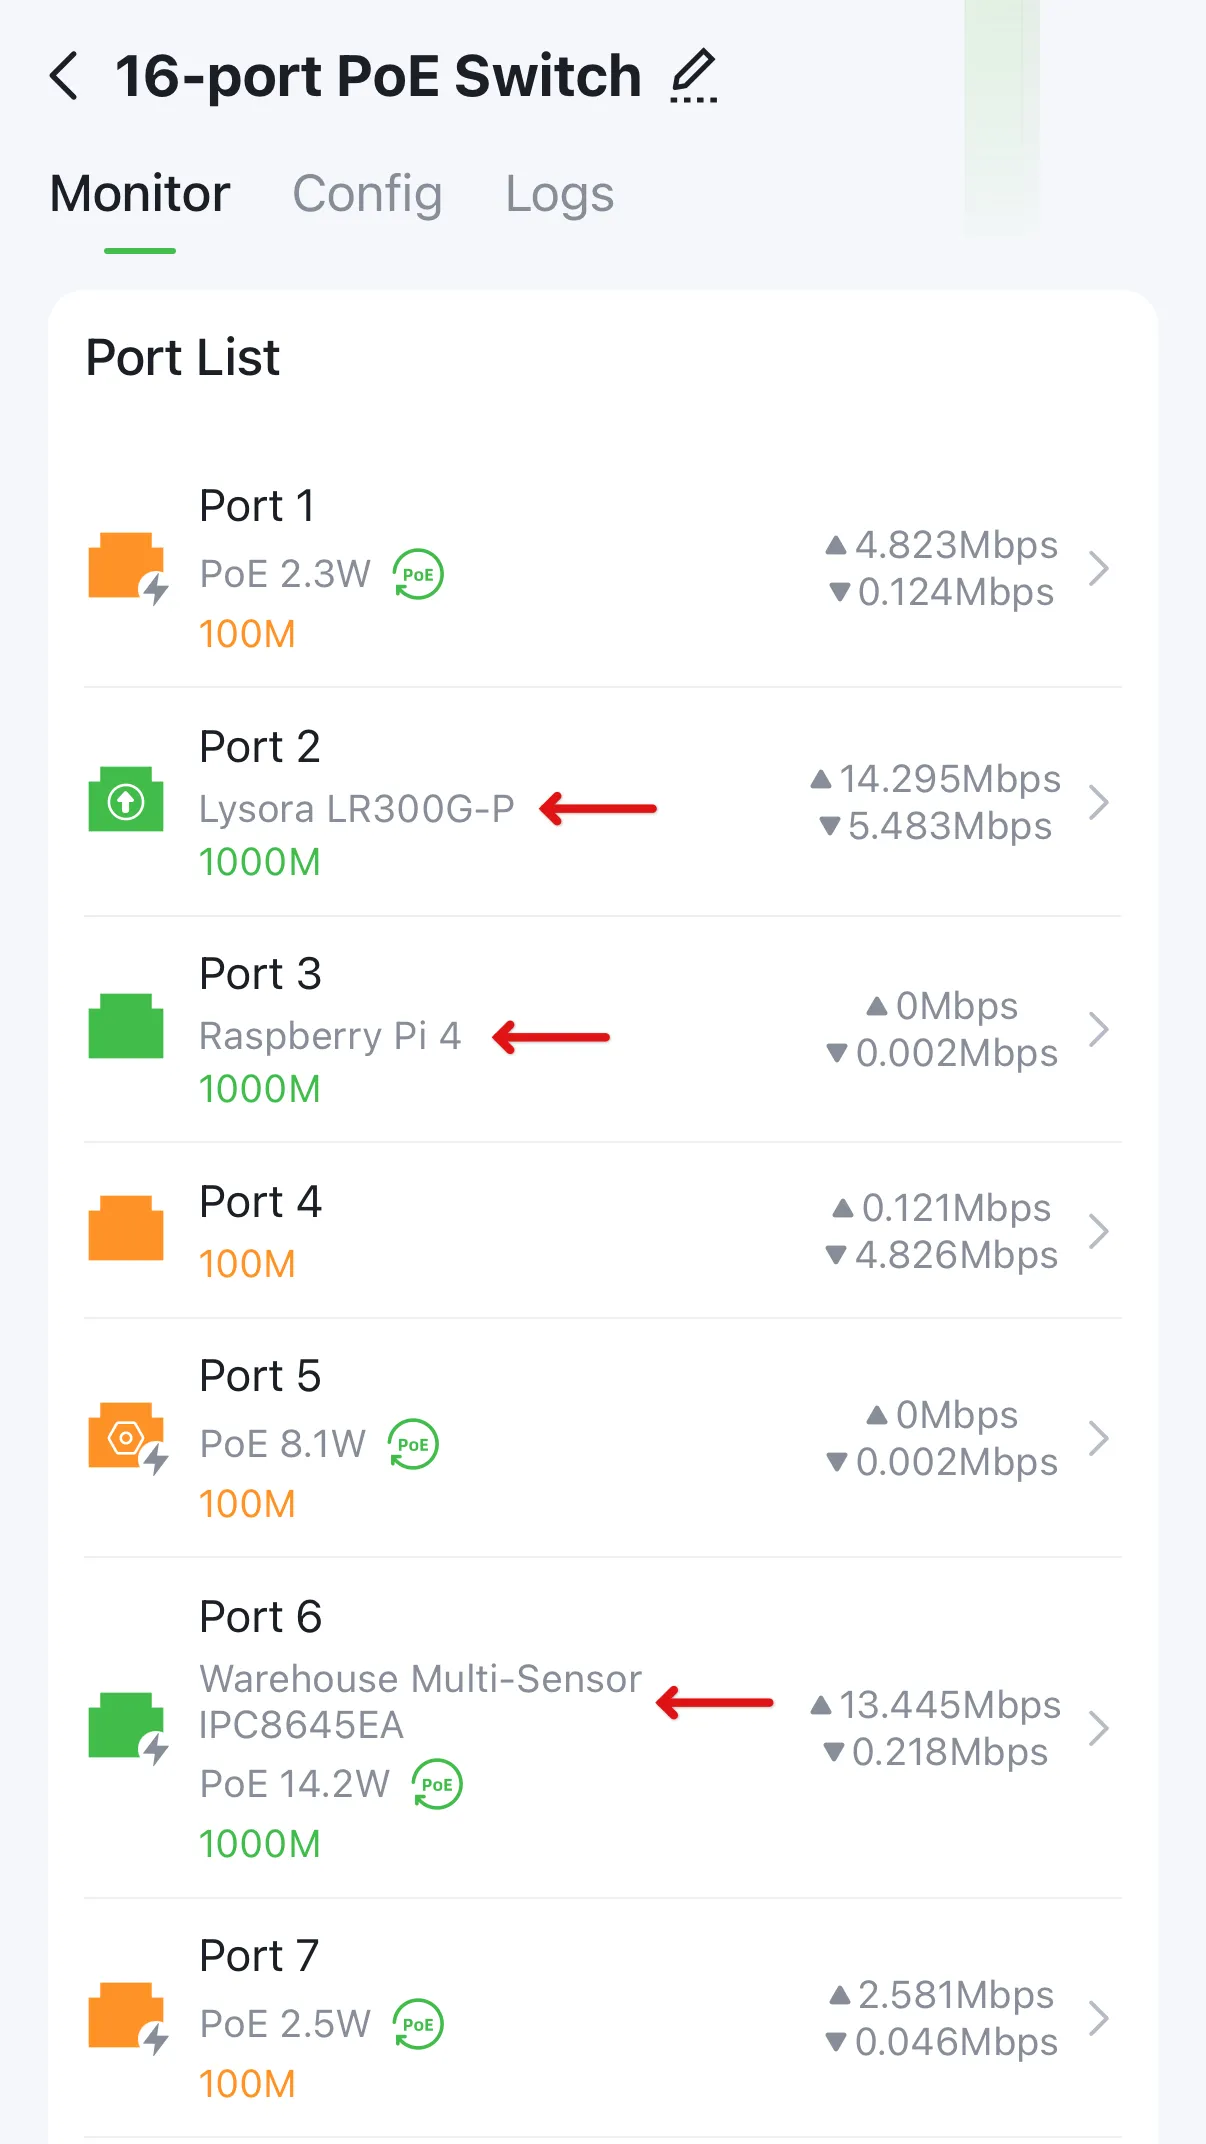Viewport: 1206px width, 2144px height.
Task: Click the green Port 6 PoE port icon
Action: click(x=127, y=1728)
